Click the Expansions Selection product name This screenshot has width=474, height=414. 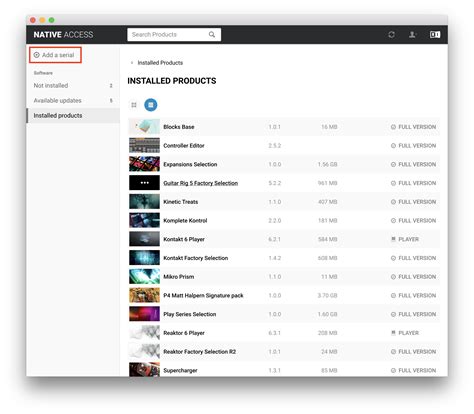coord(190,164)
